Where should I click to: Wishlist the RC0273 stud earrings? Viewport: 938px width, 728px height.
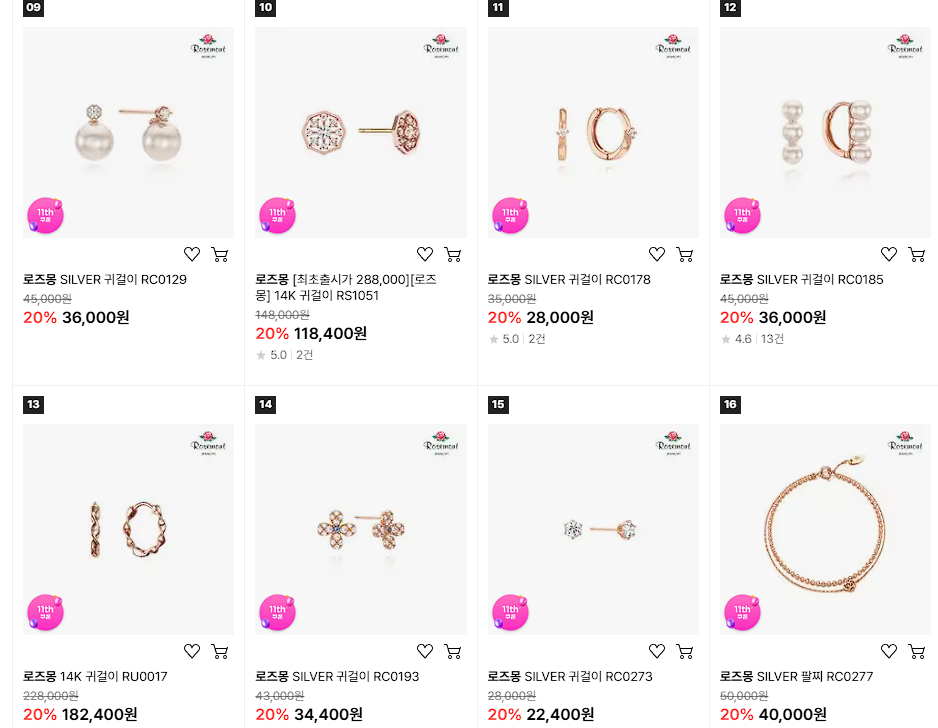coord(657,651)
